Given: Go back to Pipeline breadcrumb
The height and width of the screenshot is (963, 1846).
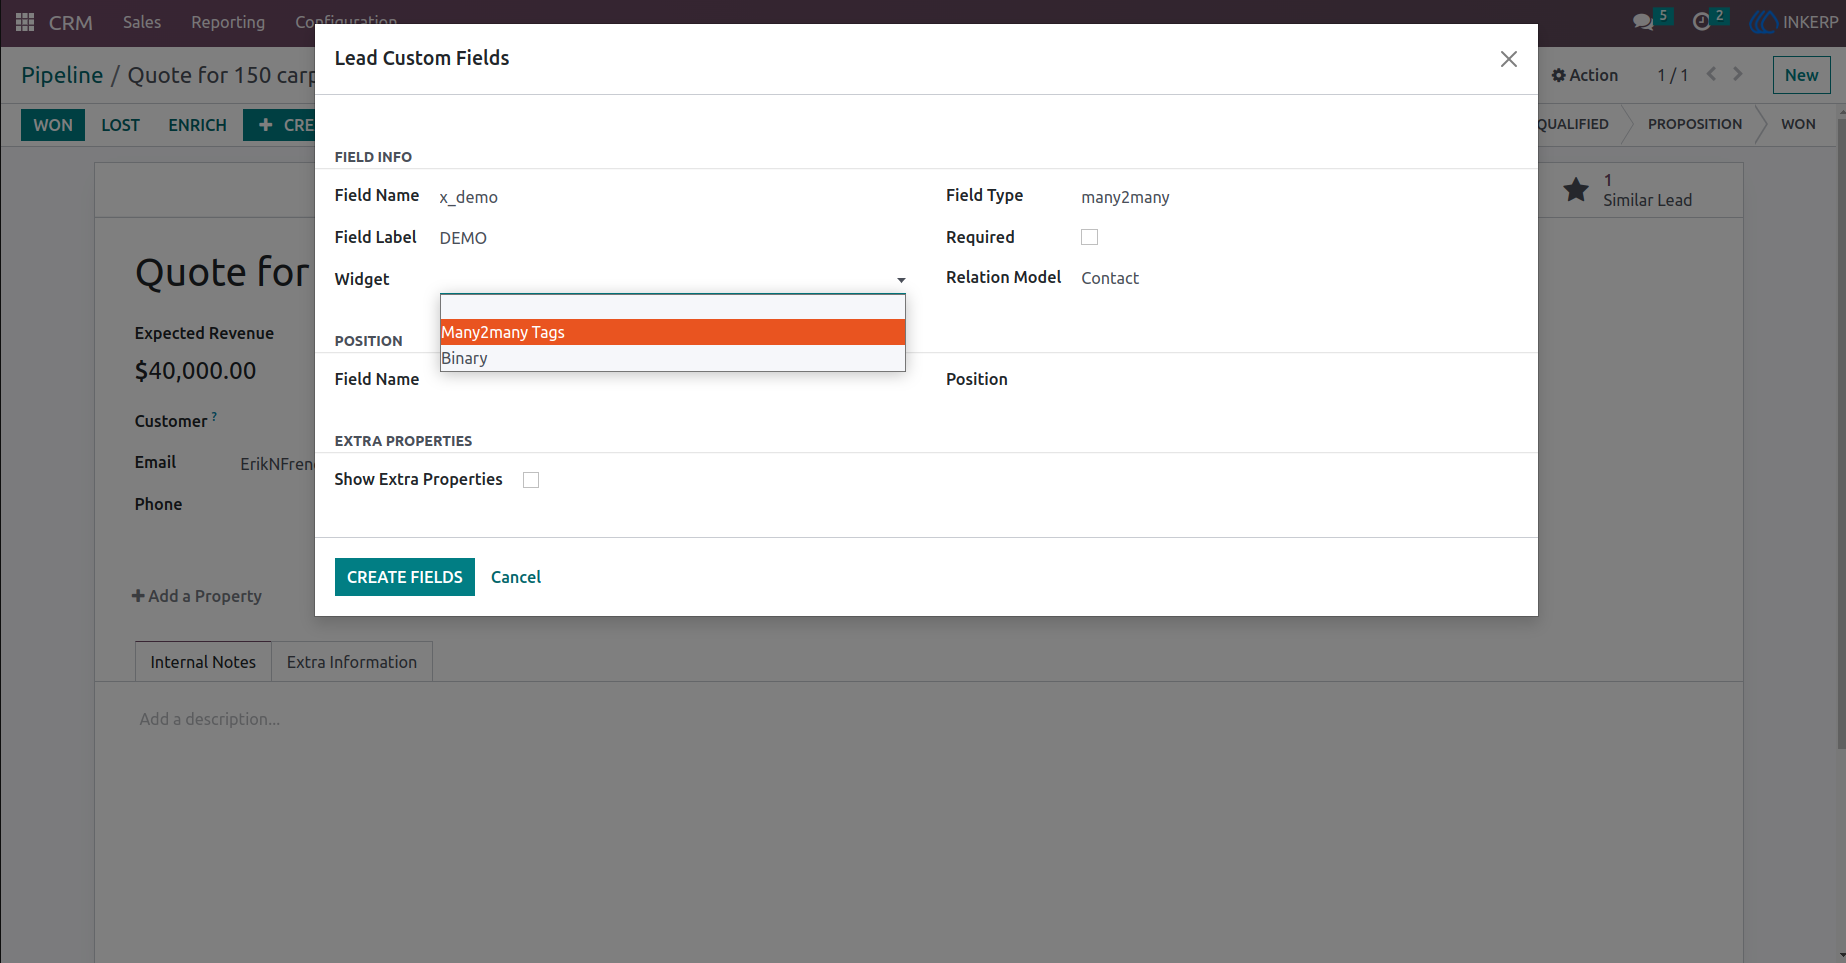Looking at the screenshot, I should [62, 75].
